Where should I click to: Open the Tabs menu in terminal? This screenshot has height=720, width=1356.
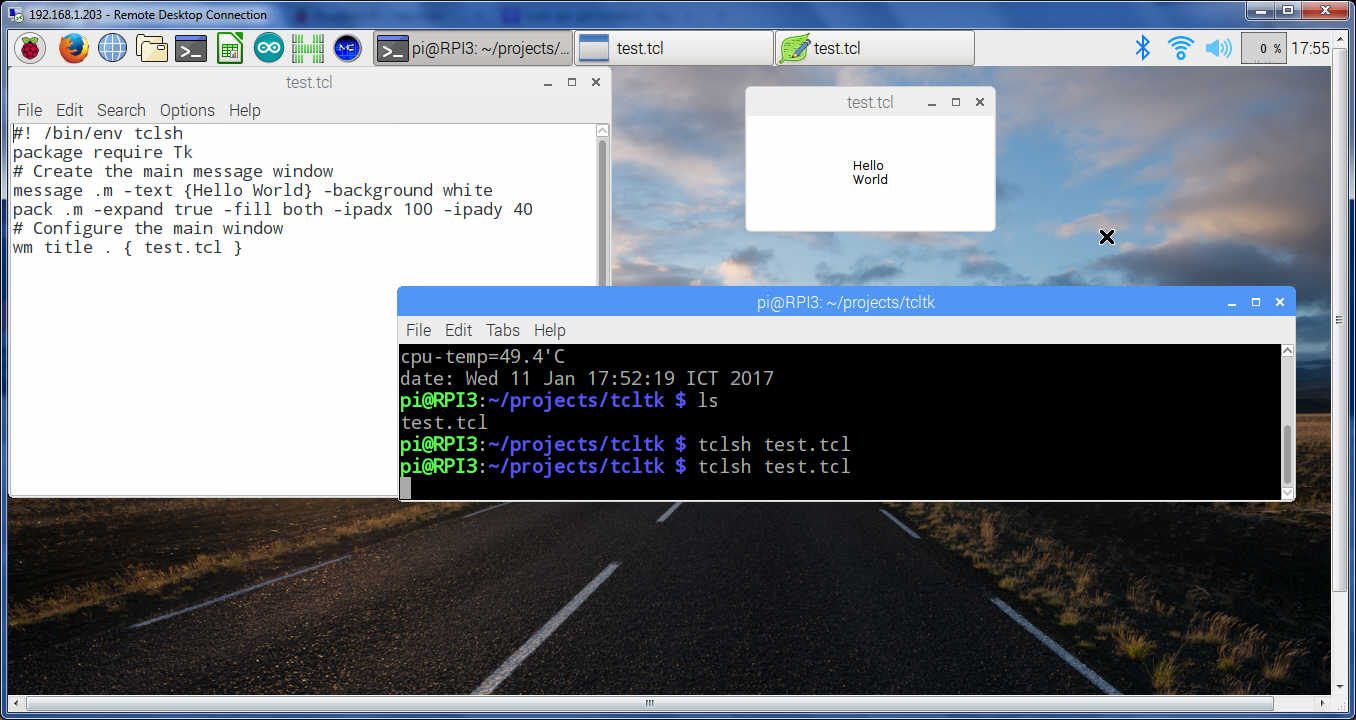(503, 330)
